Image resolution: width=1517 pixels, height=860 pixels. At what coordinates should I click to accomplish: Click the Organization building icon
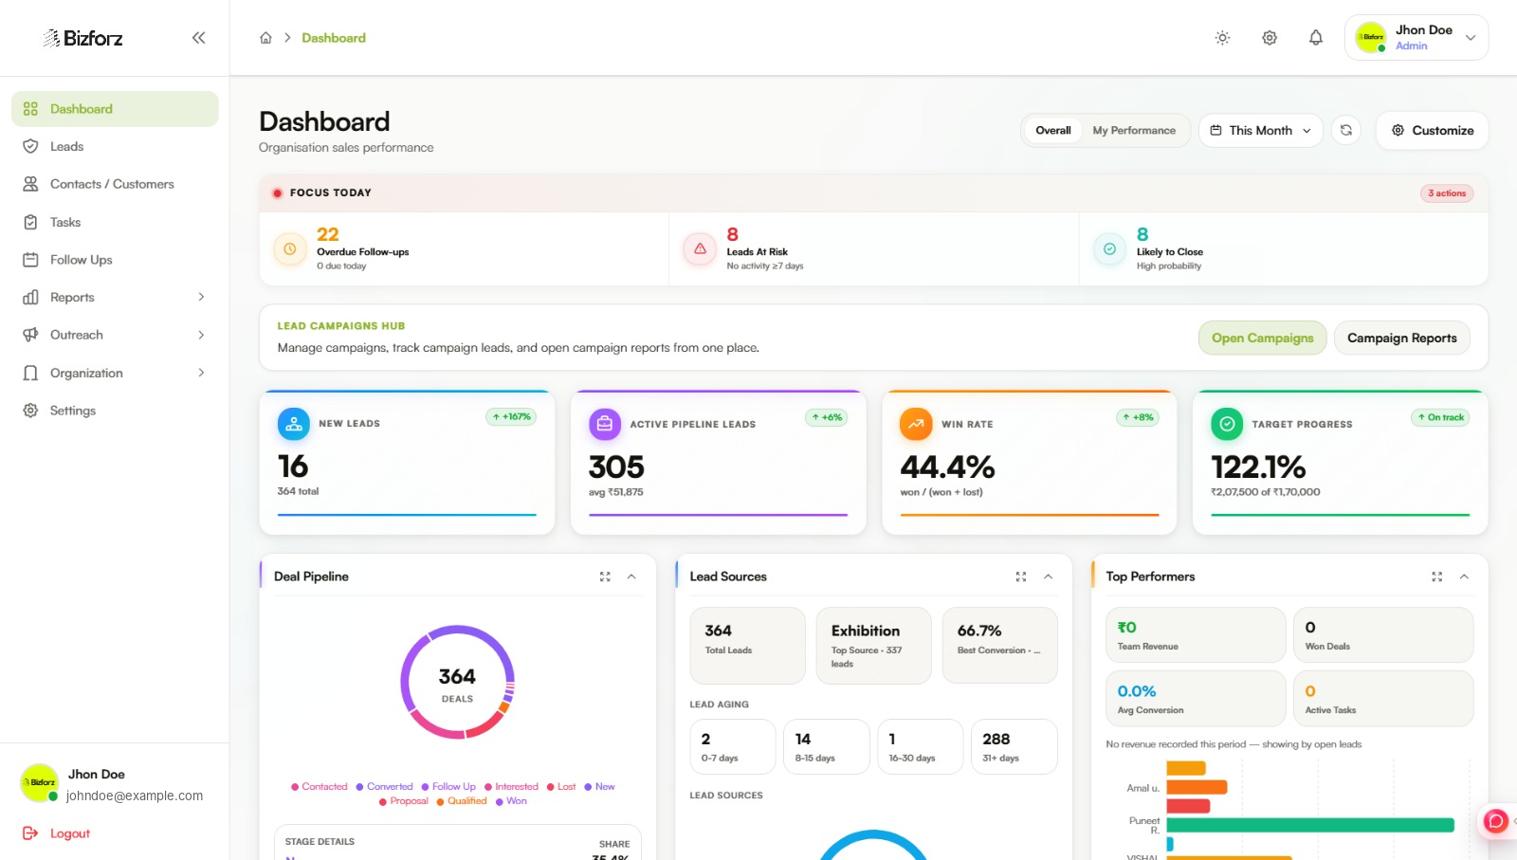point(31,373)
